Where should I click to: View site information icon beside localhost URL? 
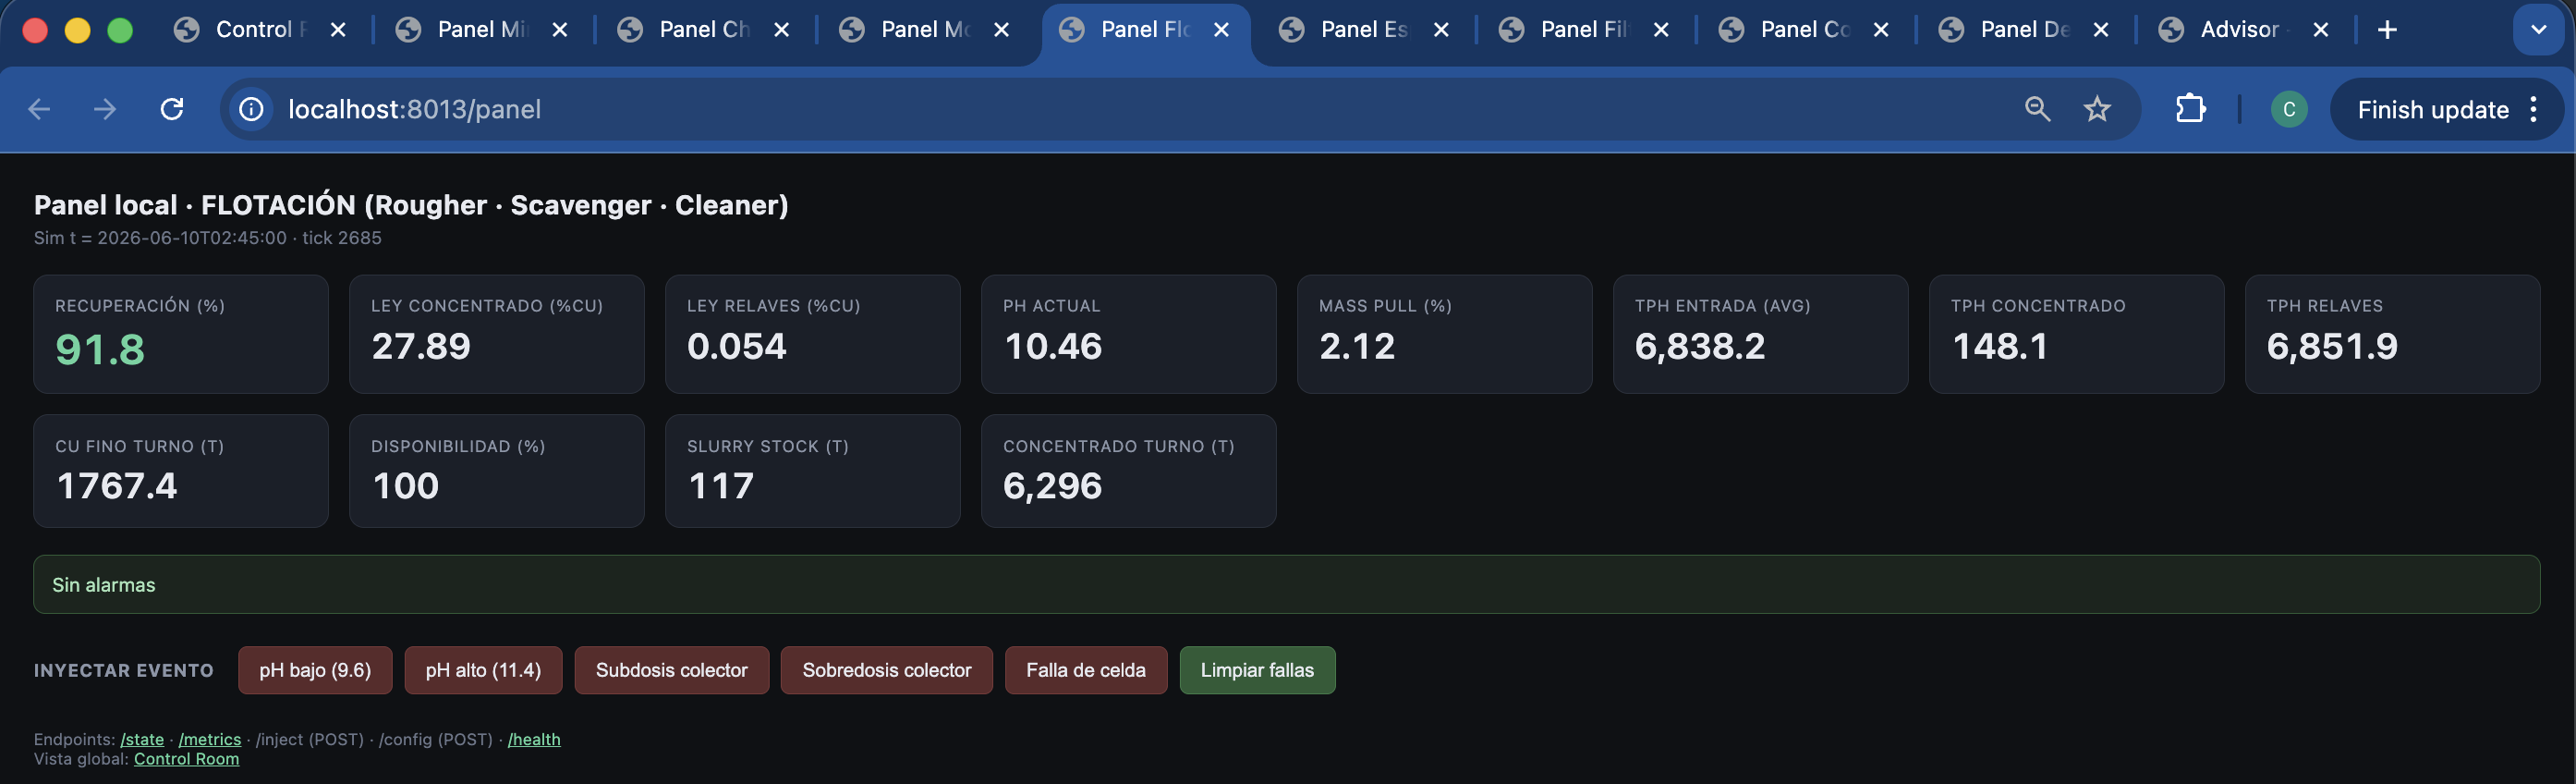click(251, 109)
